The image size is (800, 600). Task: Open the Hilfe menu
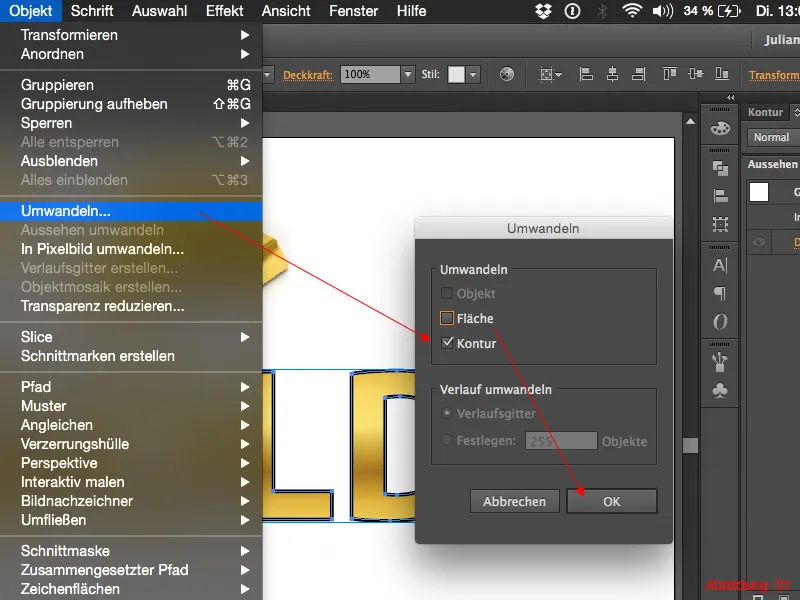pyautogui.click(x=411, y=11)
